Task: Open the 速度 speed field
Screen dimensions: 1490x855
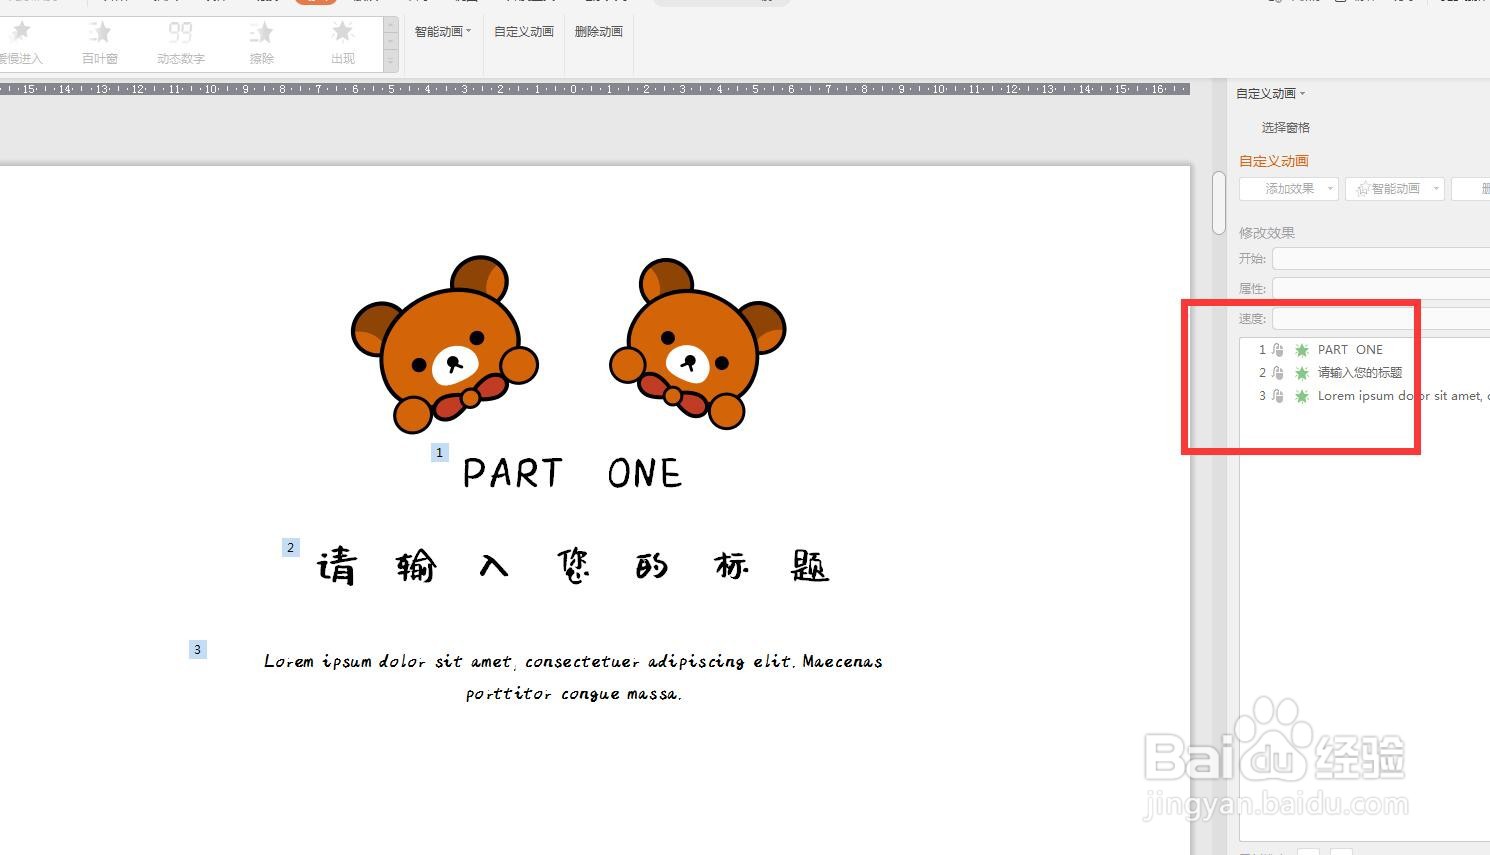Action: click(1381, 319)
